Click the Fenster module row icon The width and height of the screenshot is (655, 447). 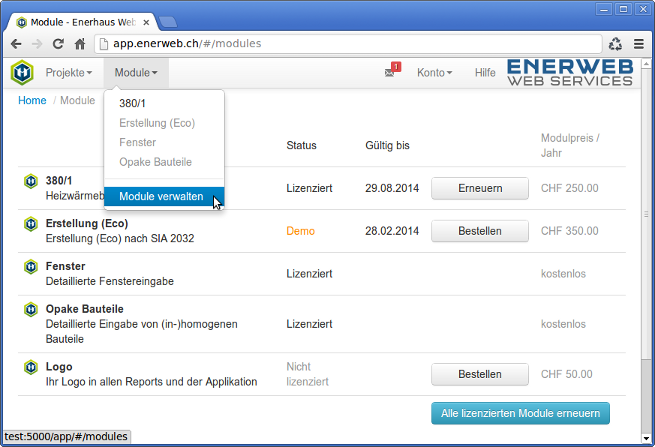(30, 267)
